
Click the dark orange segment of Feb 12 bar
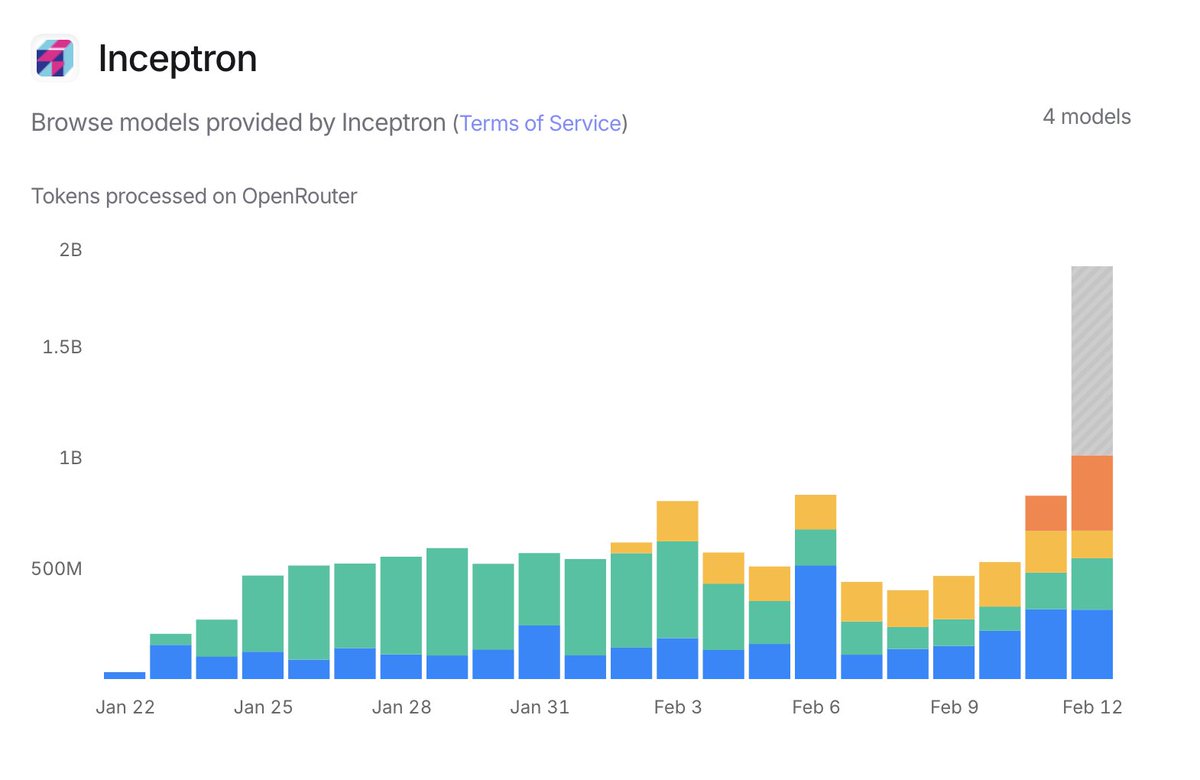coord(1092,493)
